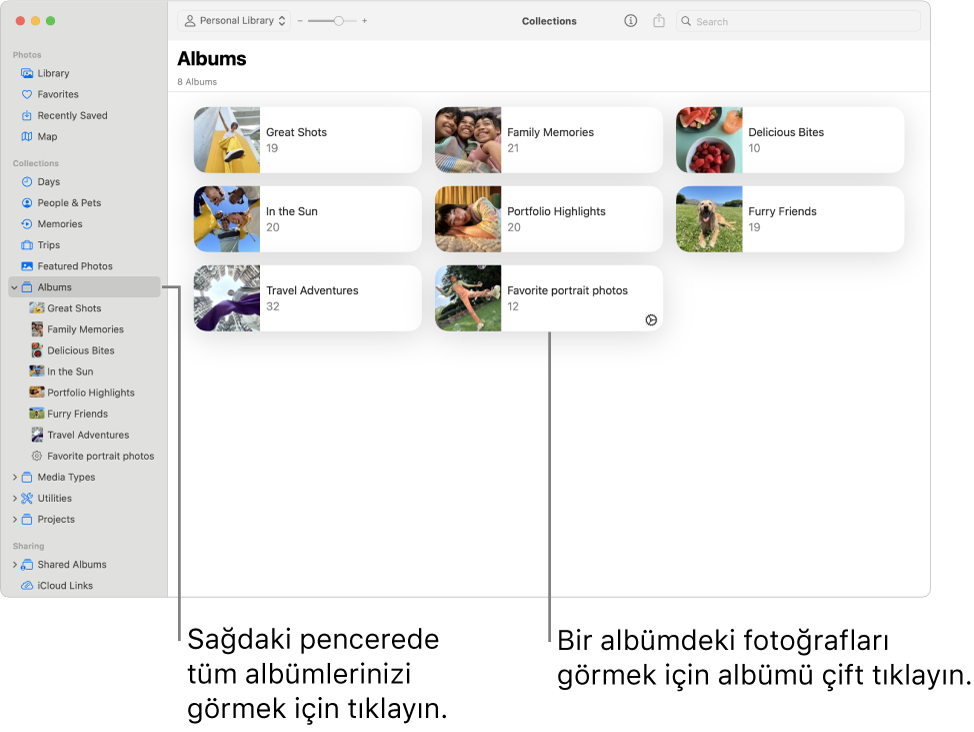
Task: Collapse the Albums disclosure chevron
Action: point(14,288)
